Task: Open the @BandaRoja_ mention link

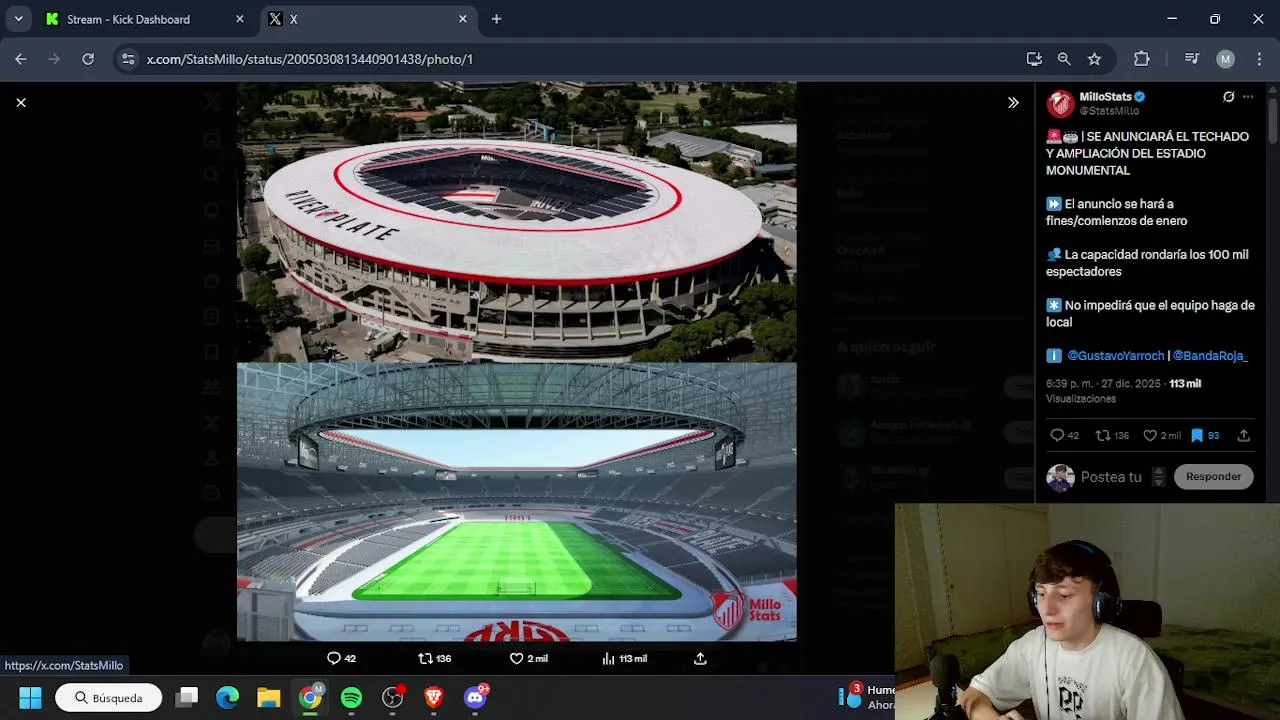Action: tap(1210, 356)
